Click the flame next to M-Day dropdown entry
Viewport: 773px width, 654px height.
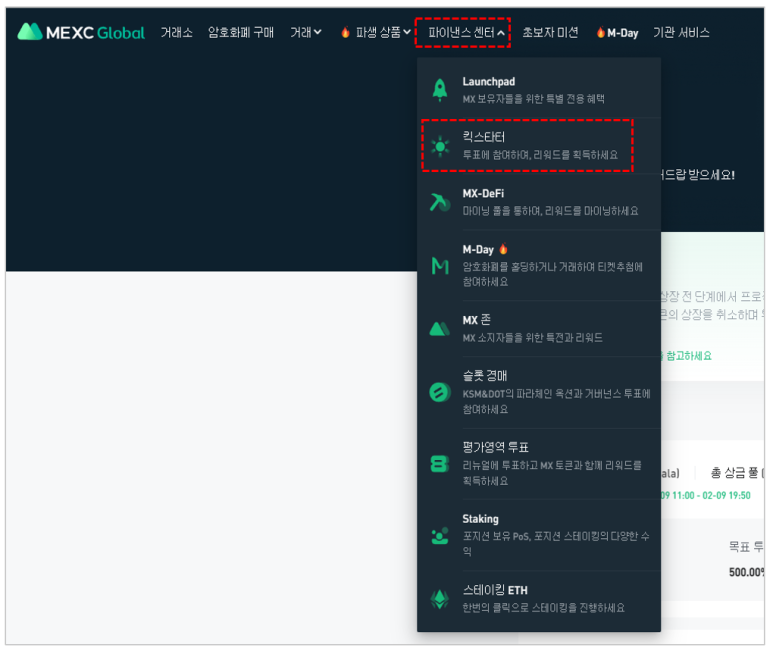[x=503, y=249]
